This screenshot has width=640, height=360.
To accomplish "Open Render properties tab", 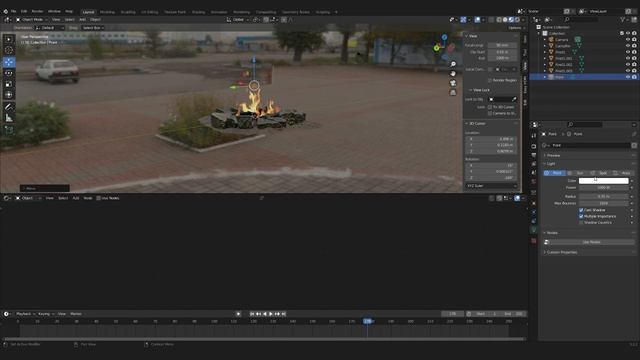I will 534,146.
